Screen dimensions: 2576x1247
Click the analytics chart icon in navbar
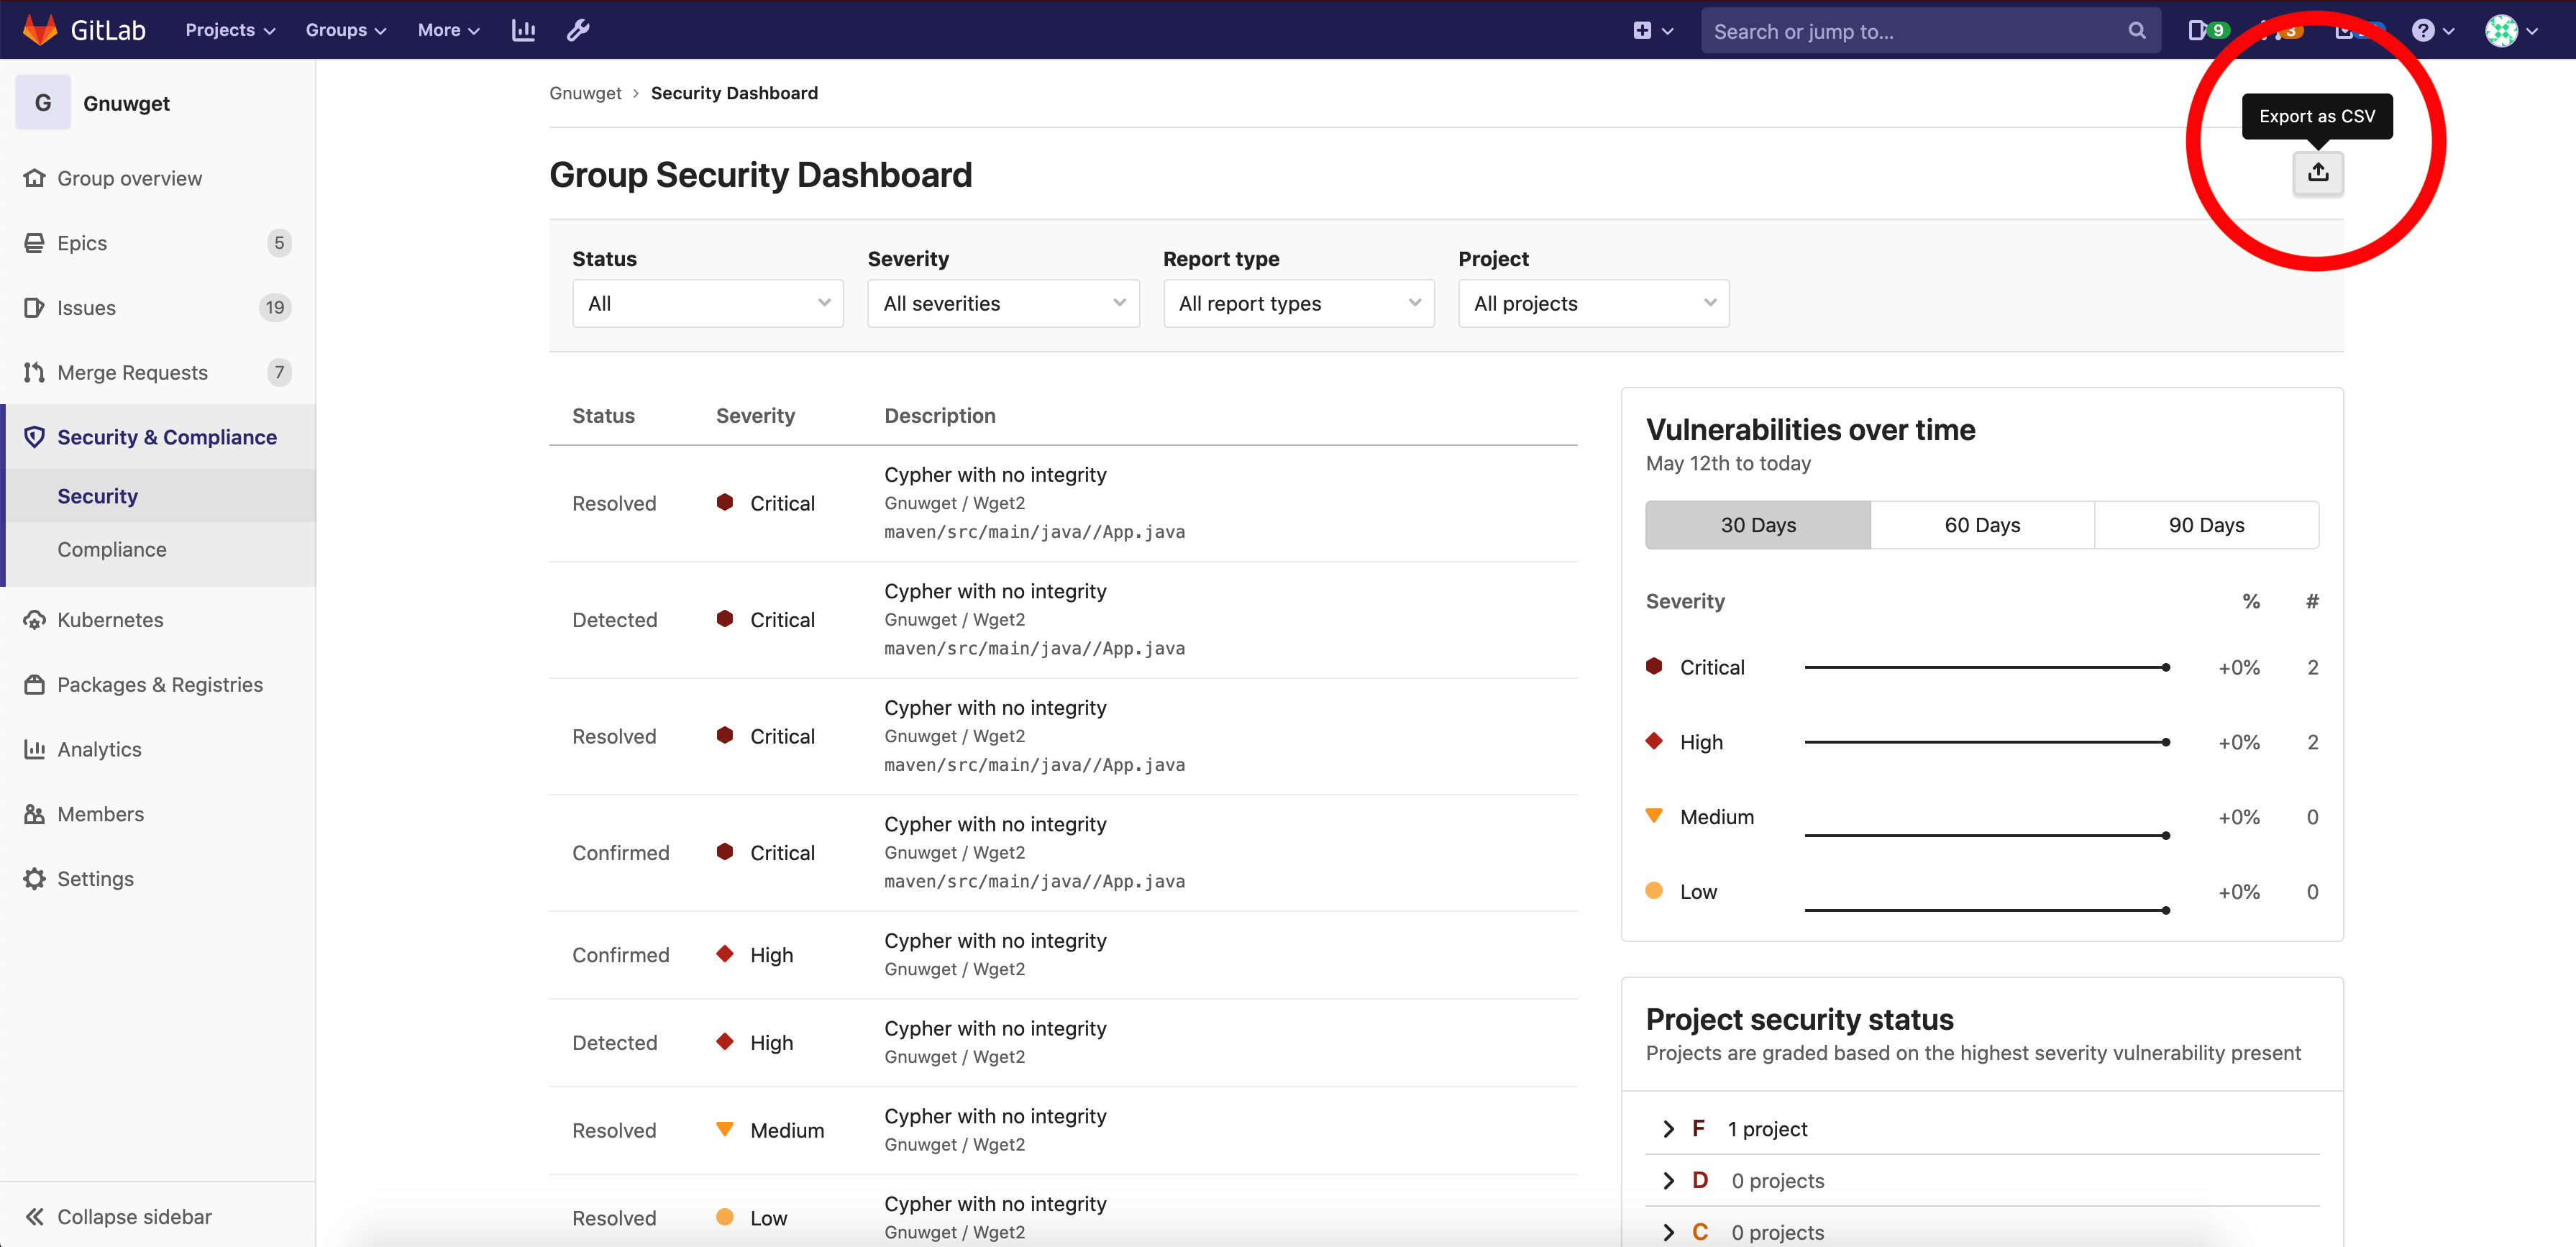(x=523, y=30)
